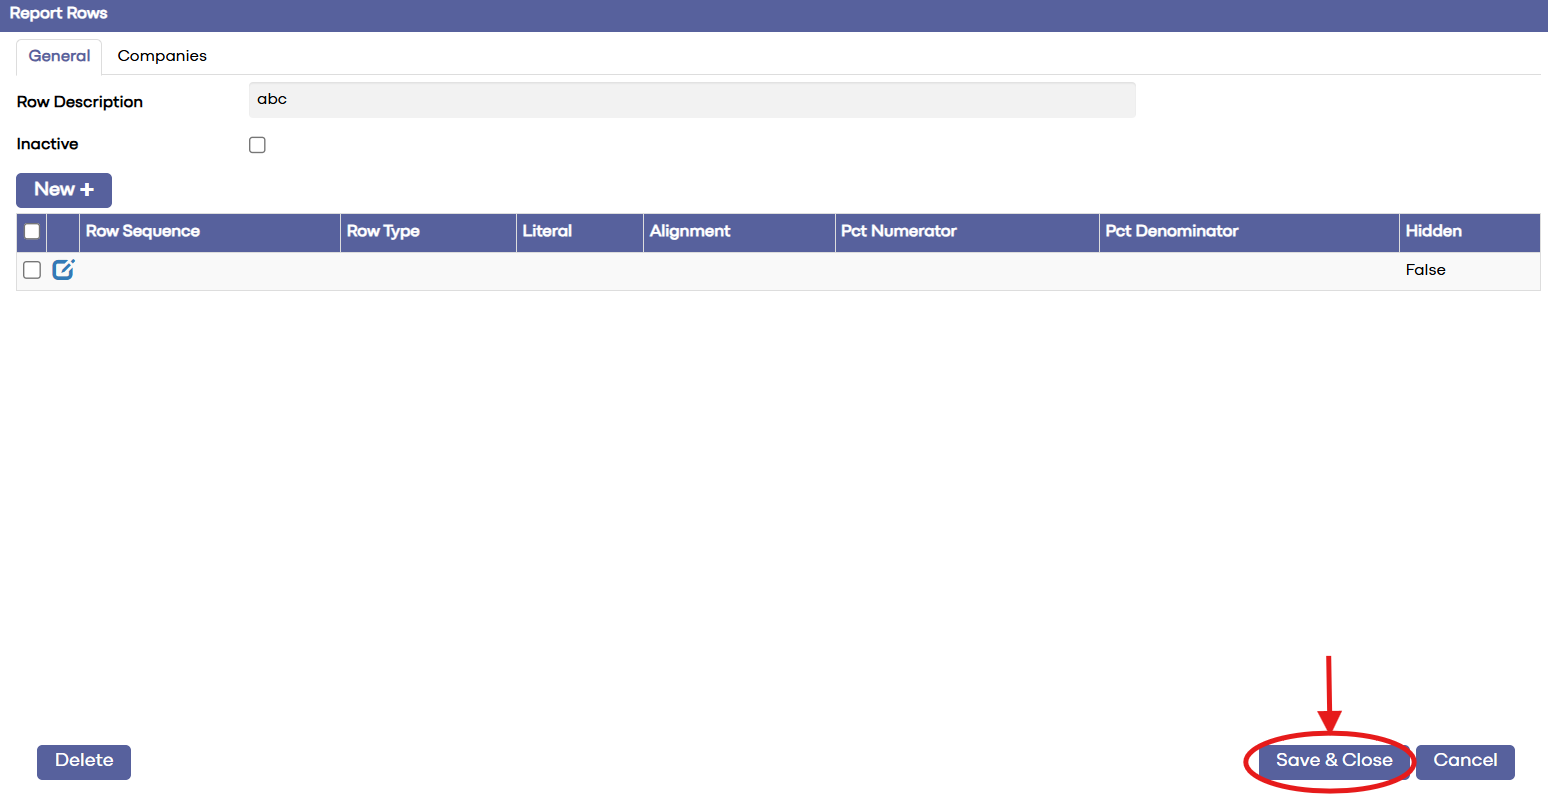Screen dimensions: 1548x794
Task: Open the Companies tab
Action: coord(162,56)
